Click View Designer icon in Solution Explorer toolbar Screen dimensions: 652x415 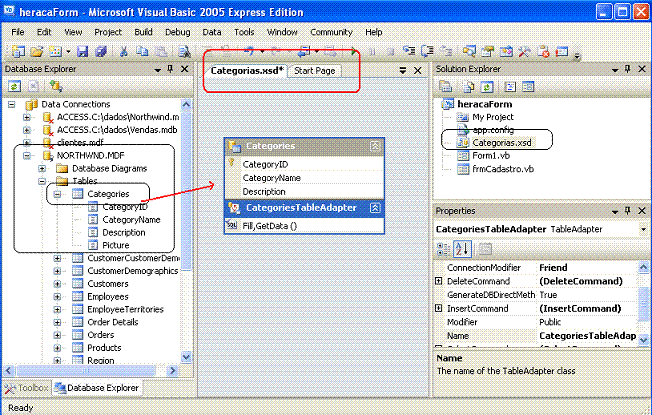pyautogui.click(x=528, y=86)
